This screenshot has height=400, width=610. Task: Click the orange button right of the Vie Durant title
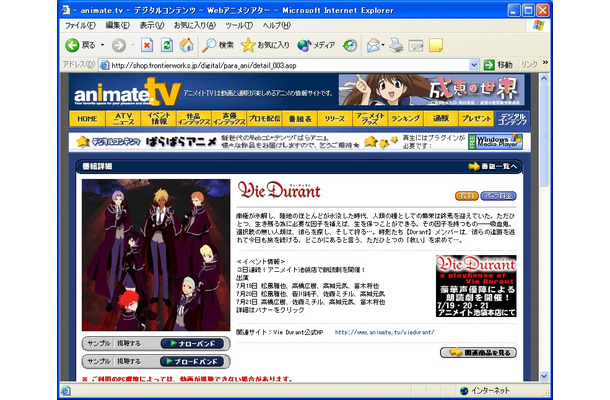pyautogui.click(x=467, y=196)
